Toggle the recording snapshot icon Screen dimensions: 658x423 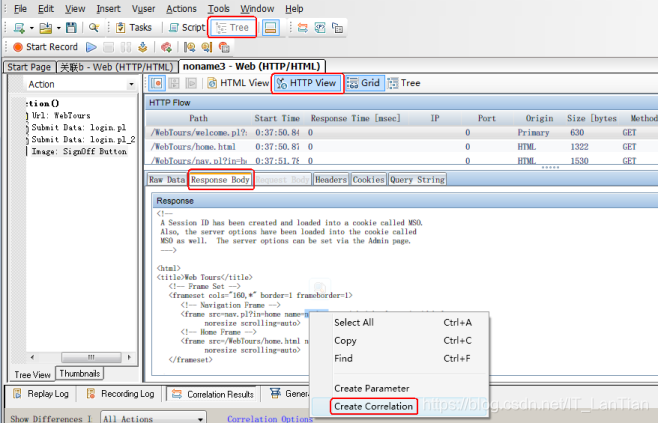[x=157, y=83]
